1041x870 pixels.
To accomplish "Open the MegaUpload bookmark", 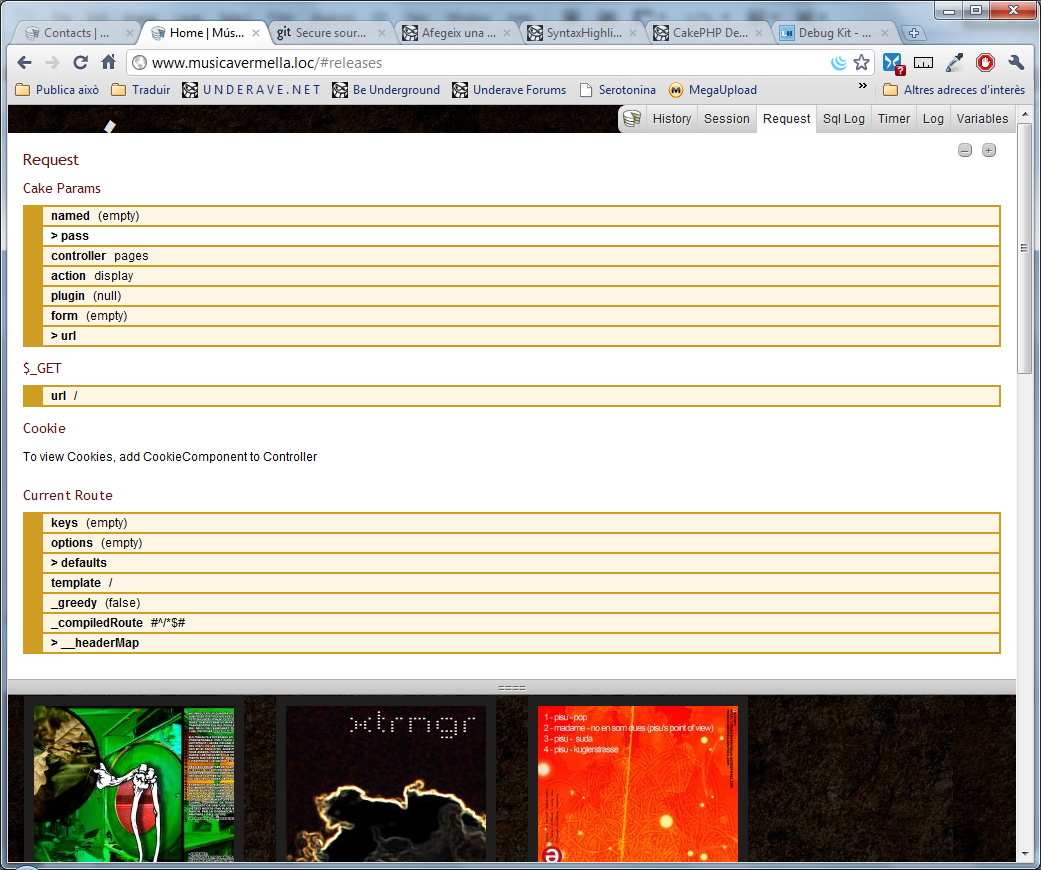I will point(713,90).
